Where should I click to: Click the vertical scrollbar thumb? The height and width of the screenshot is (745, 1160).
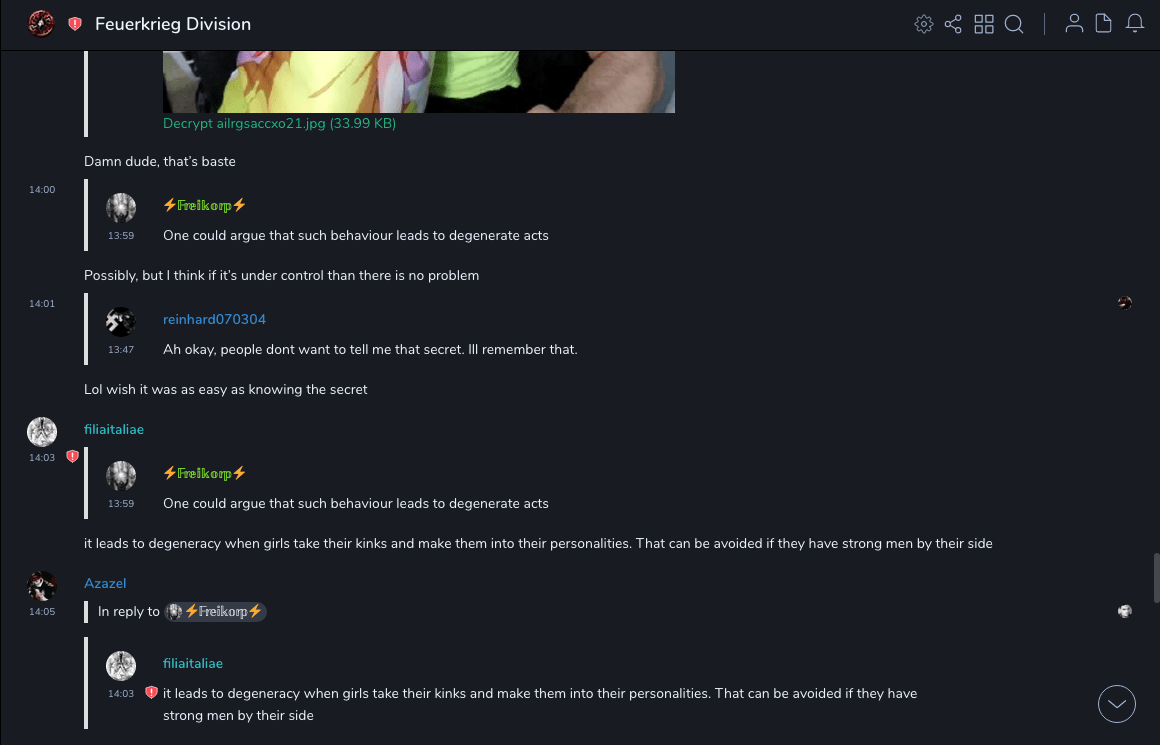1156,577
